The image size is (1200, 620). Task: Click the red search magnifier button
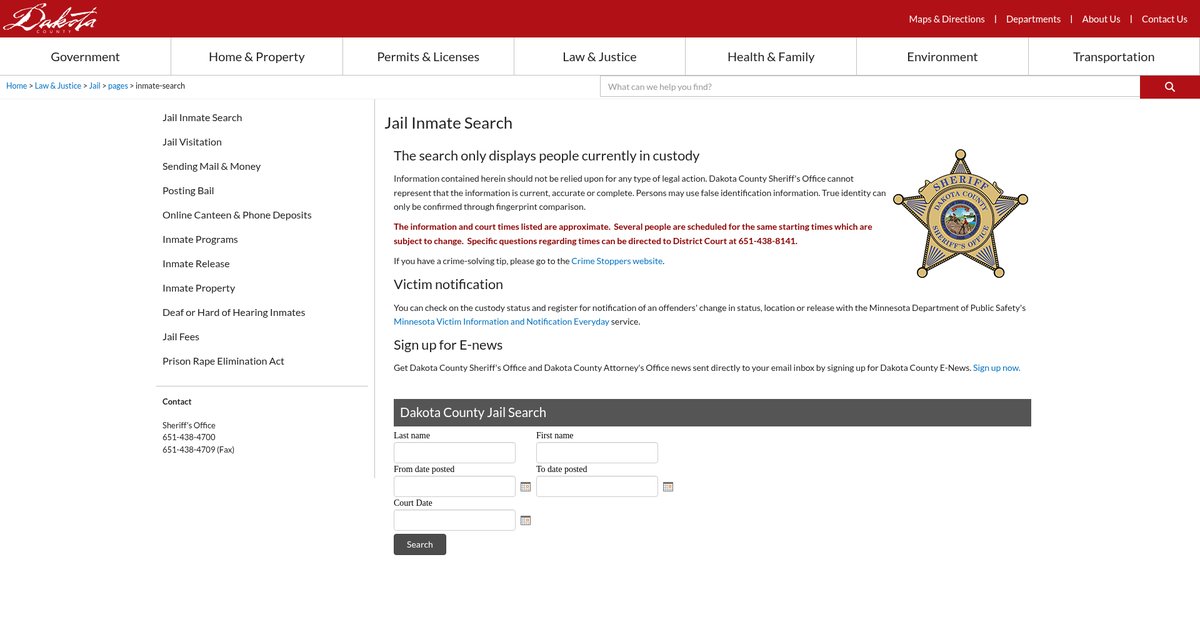coord(1169,87)
